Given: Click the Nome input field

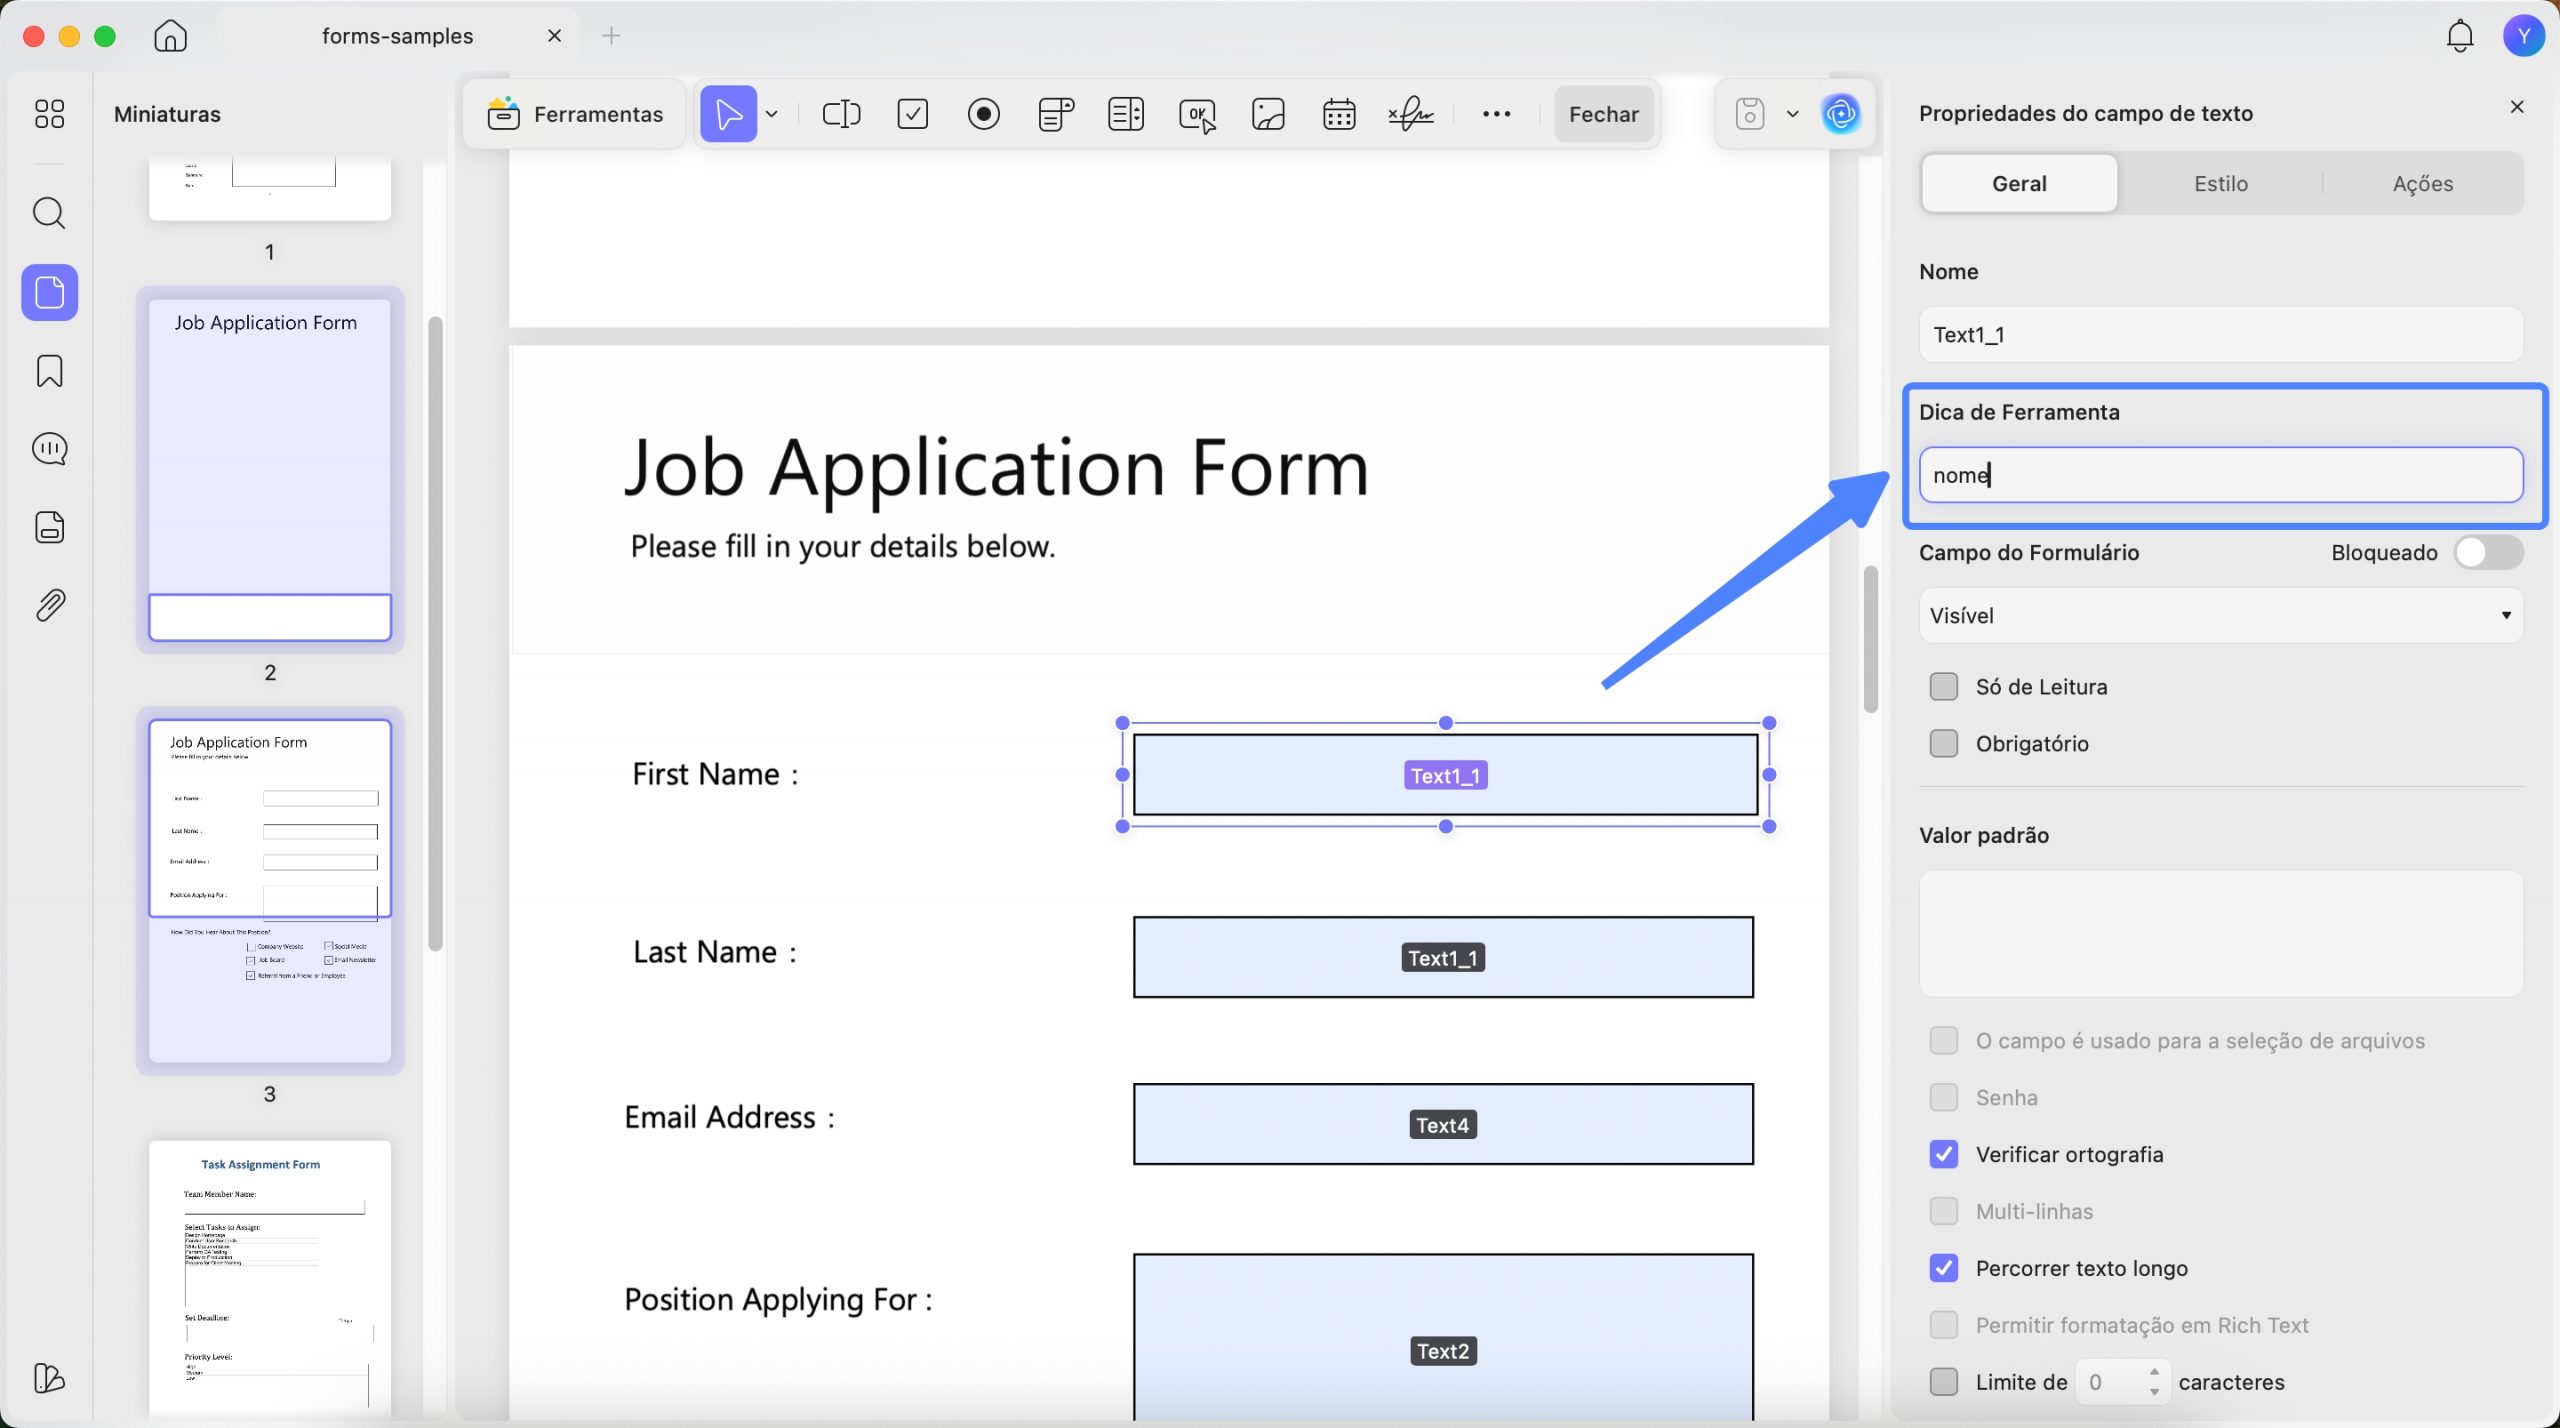Looking at the screenshot, I should (x=2221, y=335).
